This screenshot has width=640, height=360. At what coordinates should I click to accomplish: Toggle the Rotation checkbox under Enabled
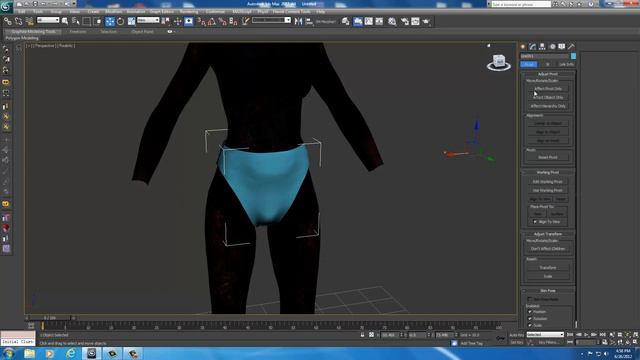coord(530,319)
